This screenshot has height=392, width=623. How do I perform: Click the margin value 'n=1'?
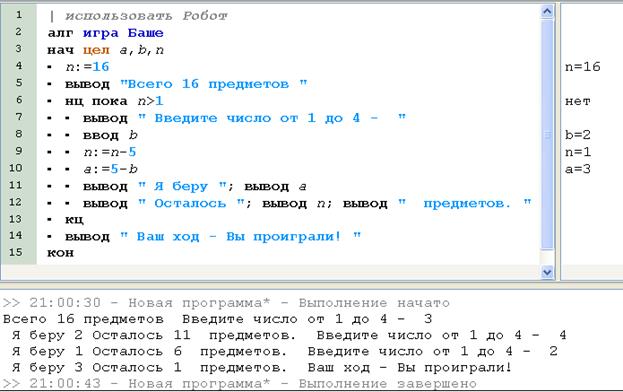578,152
